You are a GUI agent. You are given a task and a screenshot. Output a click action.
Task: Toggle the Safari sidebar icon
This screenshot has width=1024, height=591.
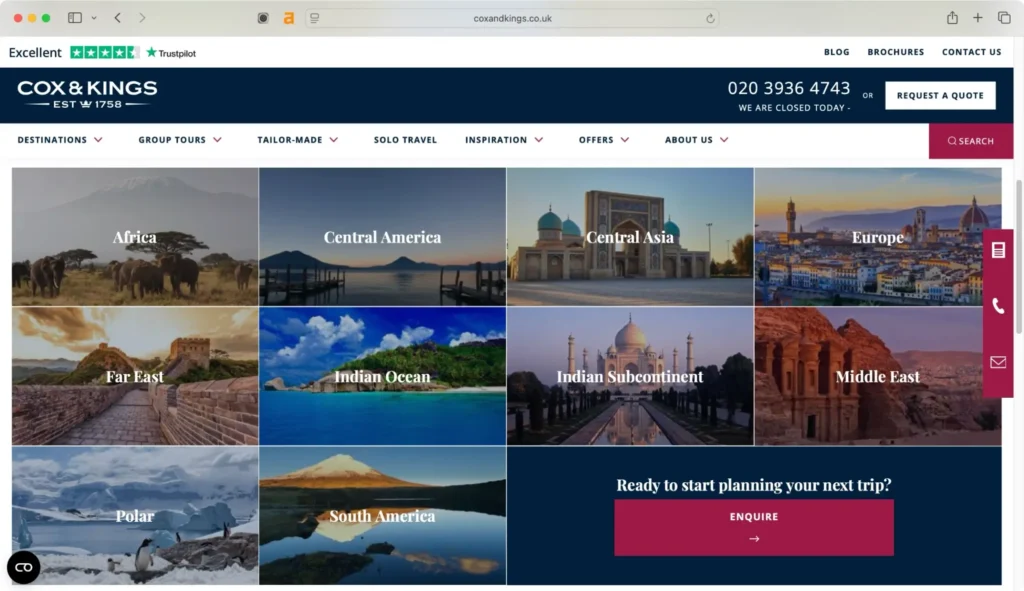click(x=73, y=17)
